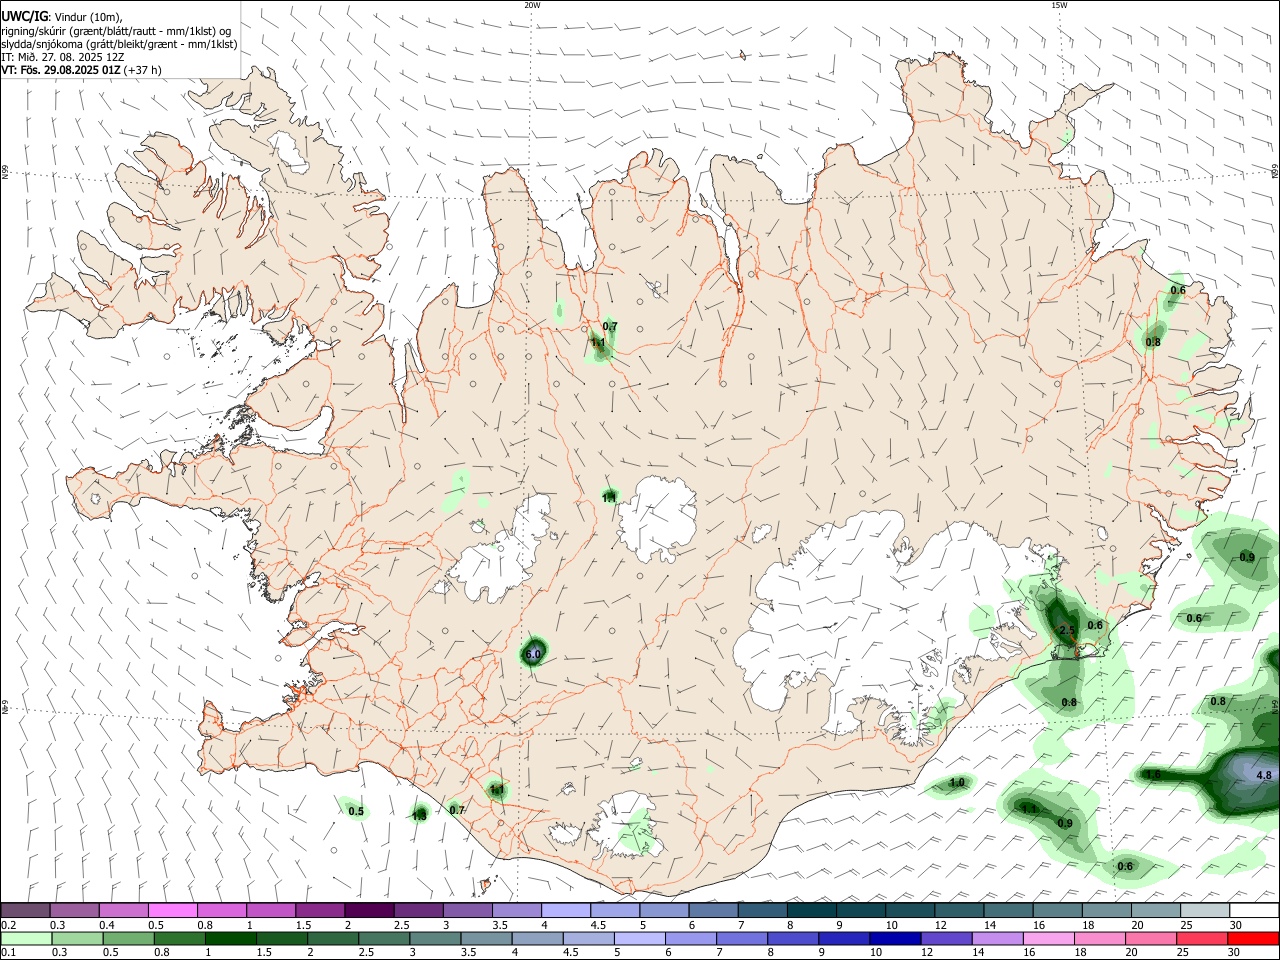
Task: Pick the bright magenta 0.5 swatch
Action: (172, 910)
